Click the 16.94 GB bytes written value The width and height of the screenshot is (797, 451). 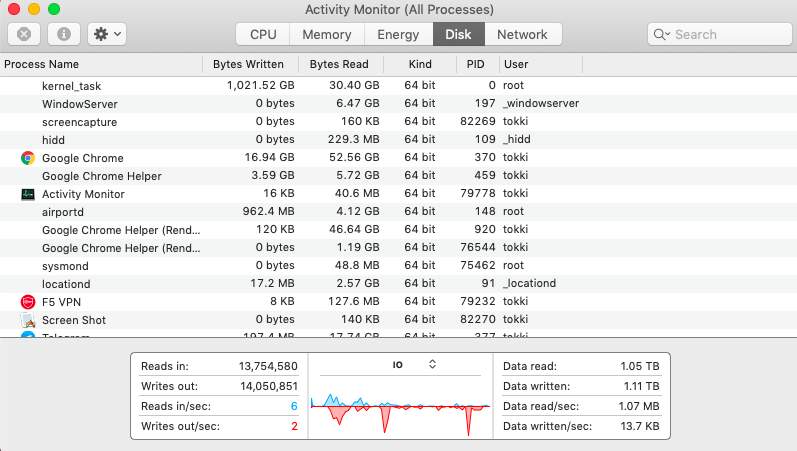[x=269, y=157]
